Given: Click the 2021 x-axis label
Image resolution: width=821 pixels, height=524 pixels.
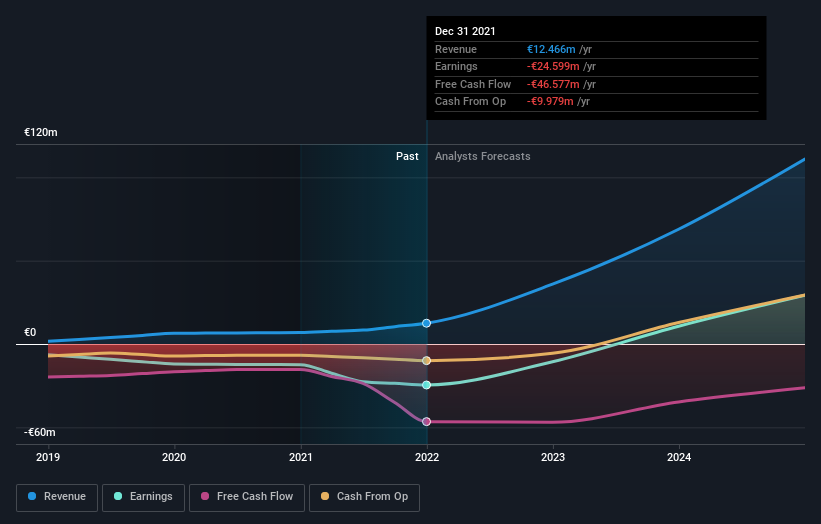Looking at the screenshot, I should click(301, 457).
